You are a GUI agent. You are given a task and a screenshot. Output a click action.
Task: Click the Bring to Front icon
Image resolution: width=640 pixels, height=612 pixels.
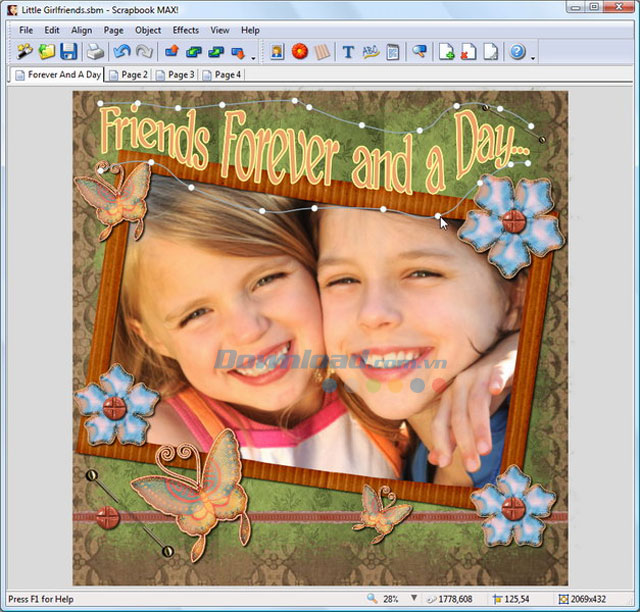tap(171, 52)
